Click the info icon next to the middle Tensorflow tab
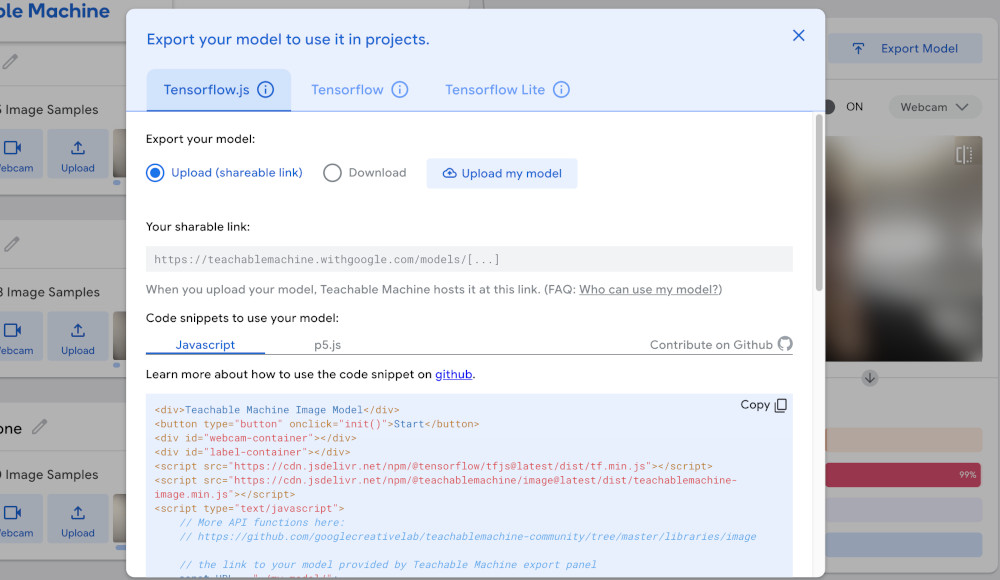Image resolution: width=1000 pixels, height=580 pixels. [x=400, y=90]
